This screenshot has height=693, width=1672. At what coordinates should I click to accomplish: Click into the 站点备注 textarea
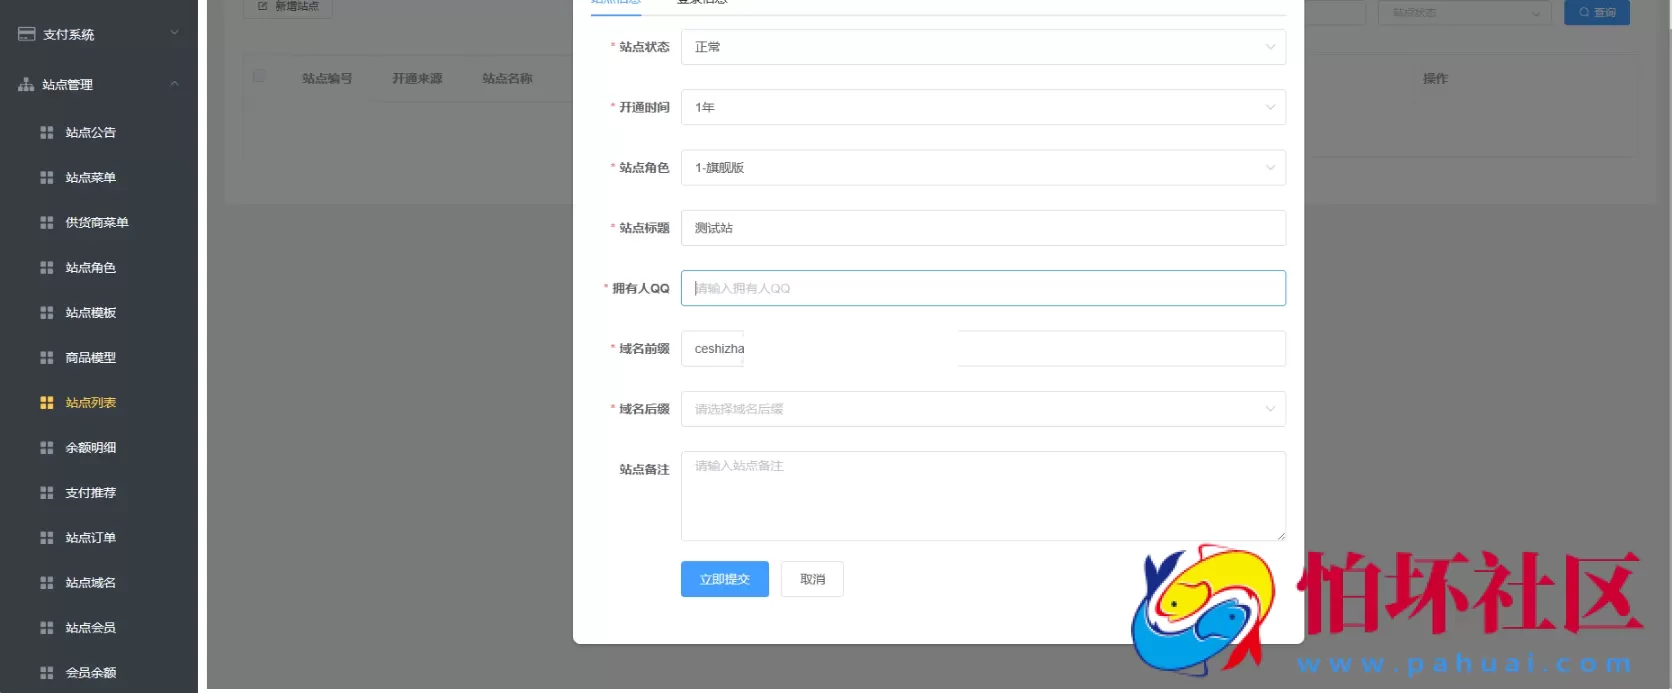[x=983, y=496]
